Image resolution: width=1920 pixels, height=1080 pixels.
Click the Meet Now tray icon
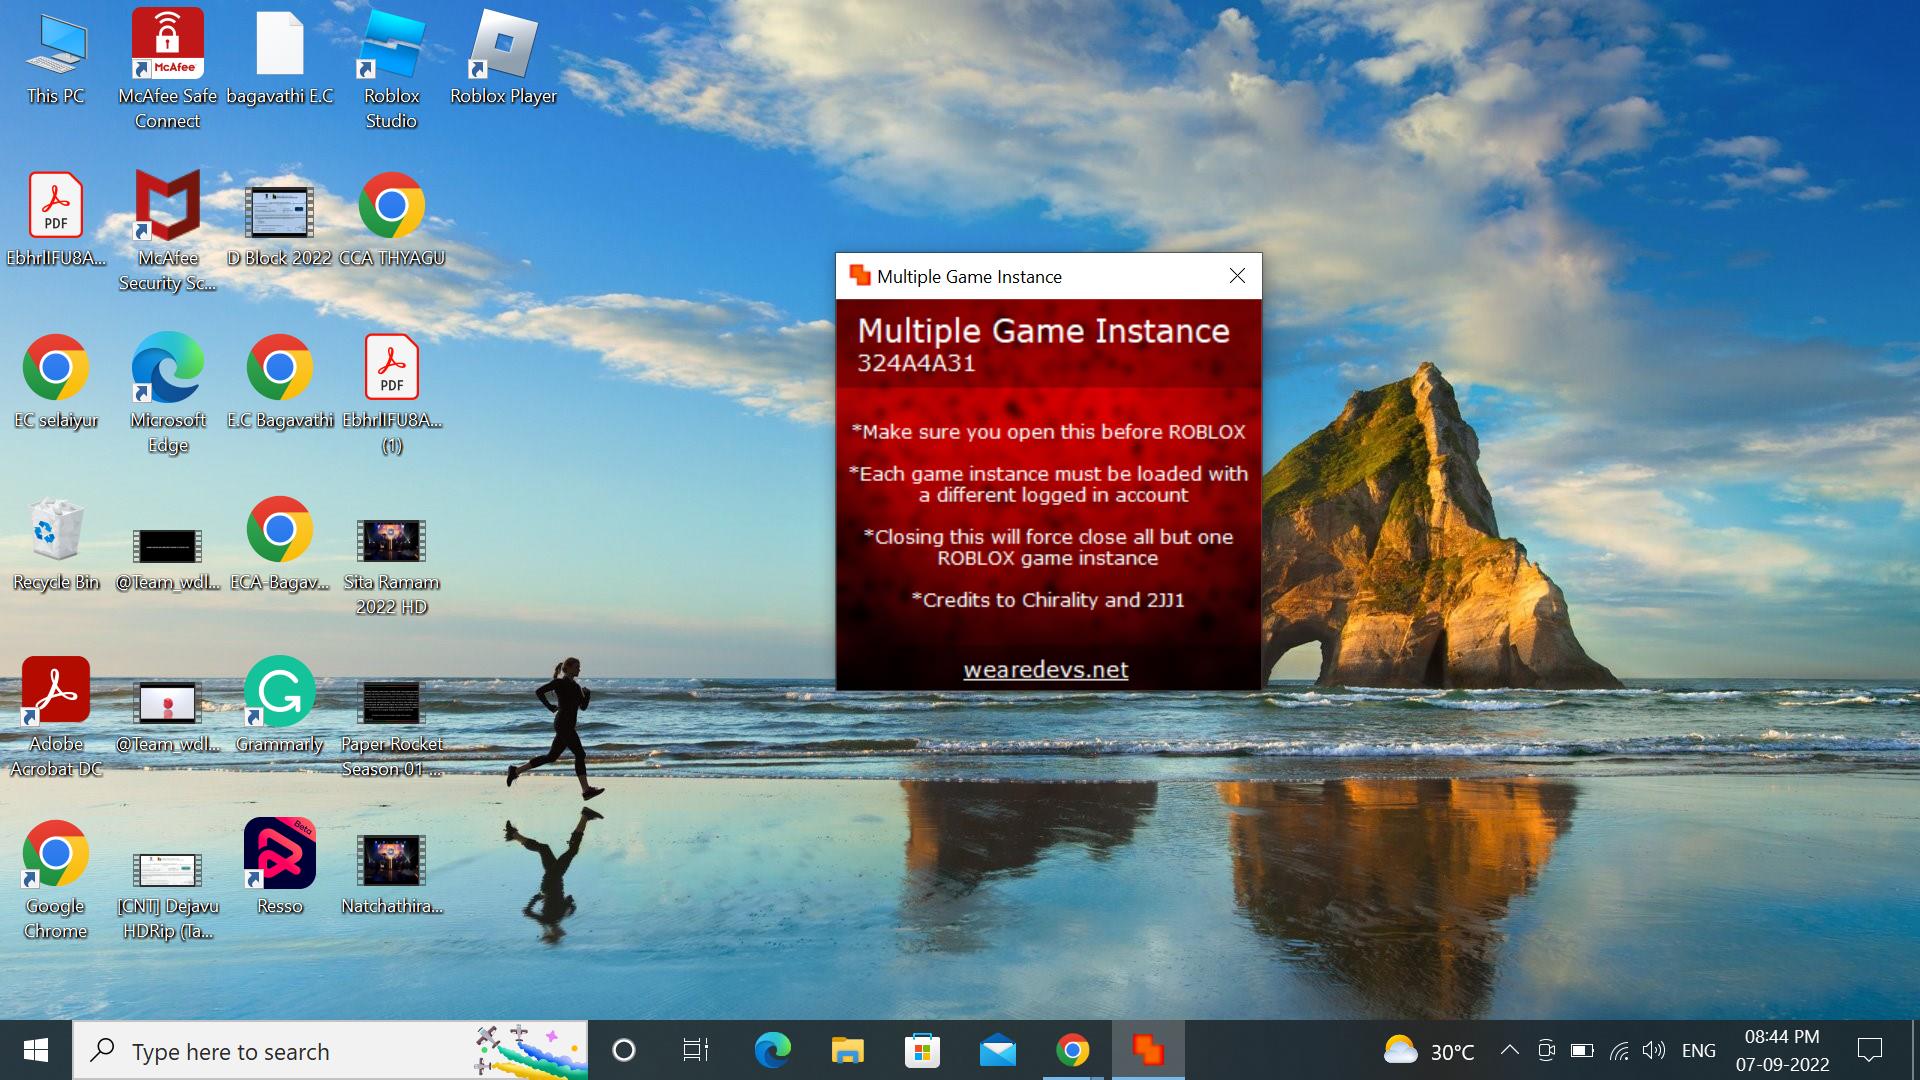(x=1546, y=1050)
